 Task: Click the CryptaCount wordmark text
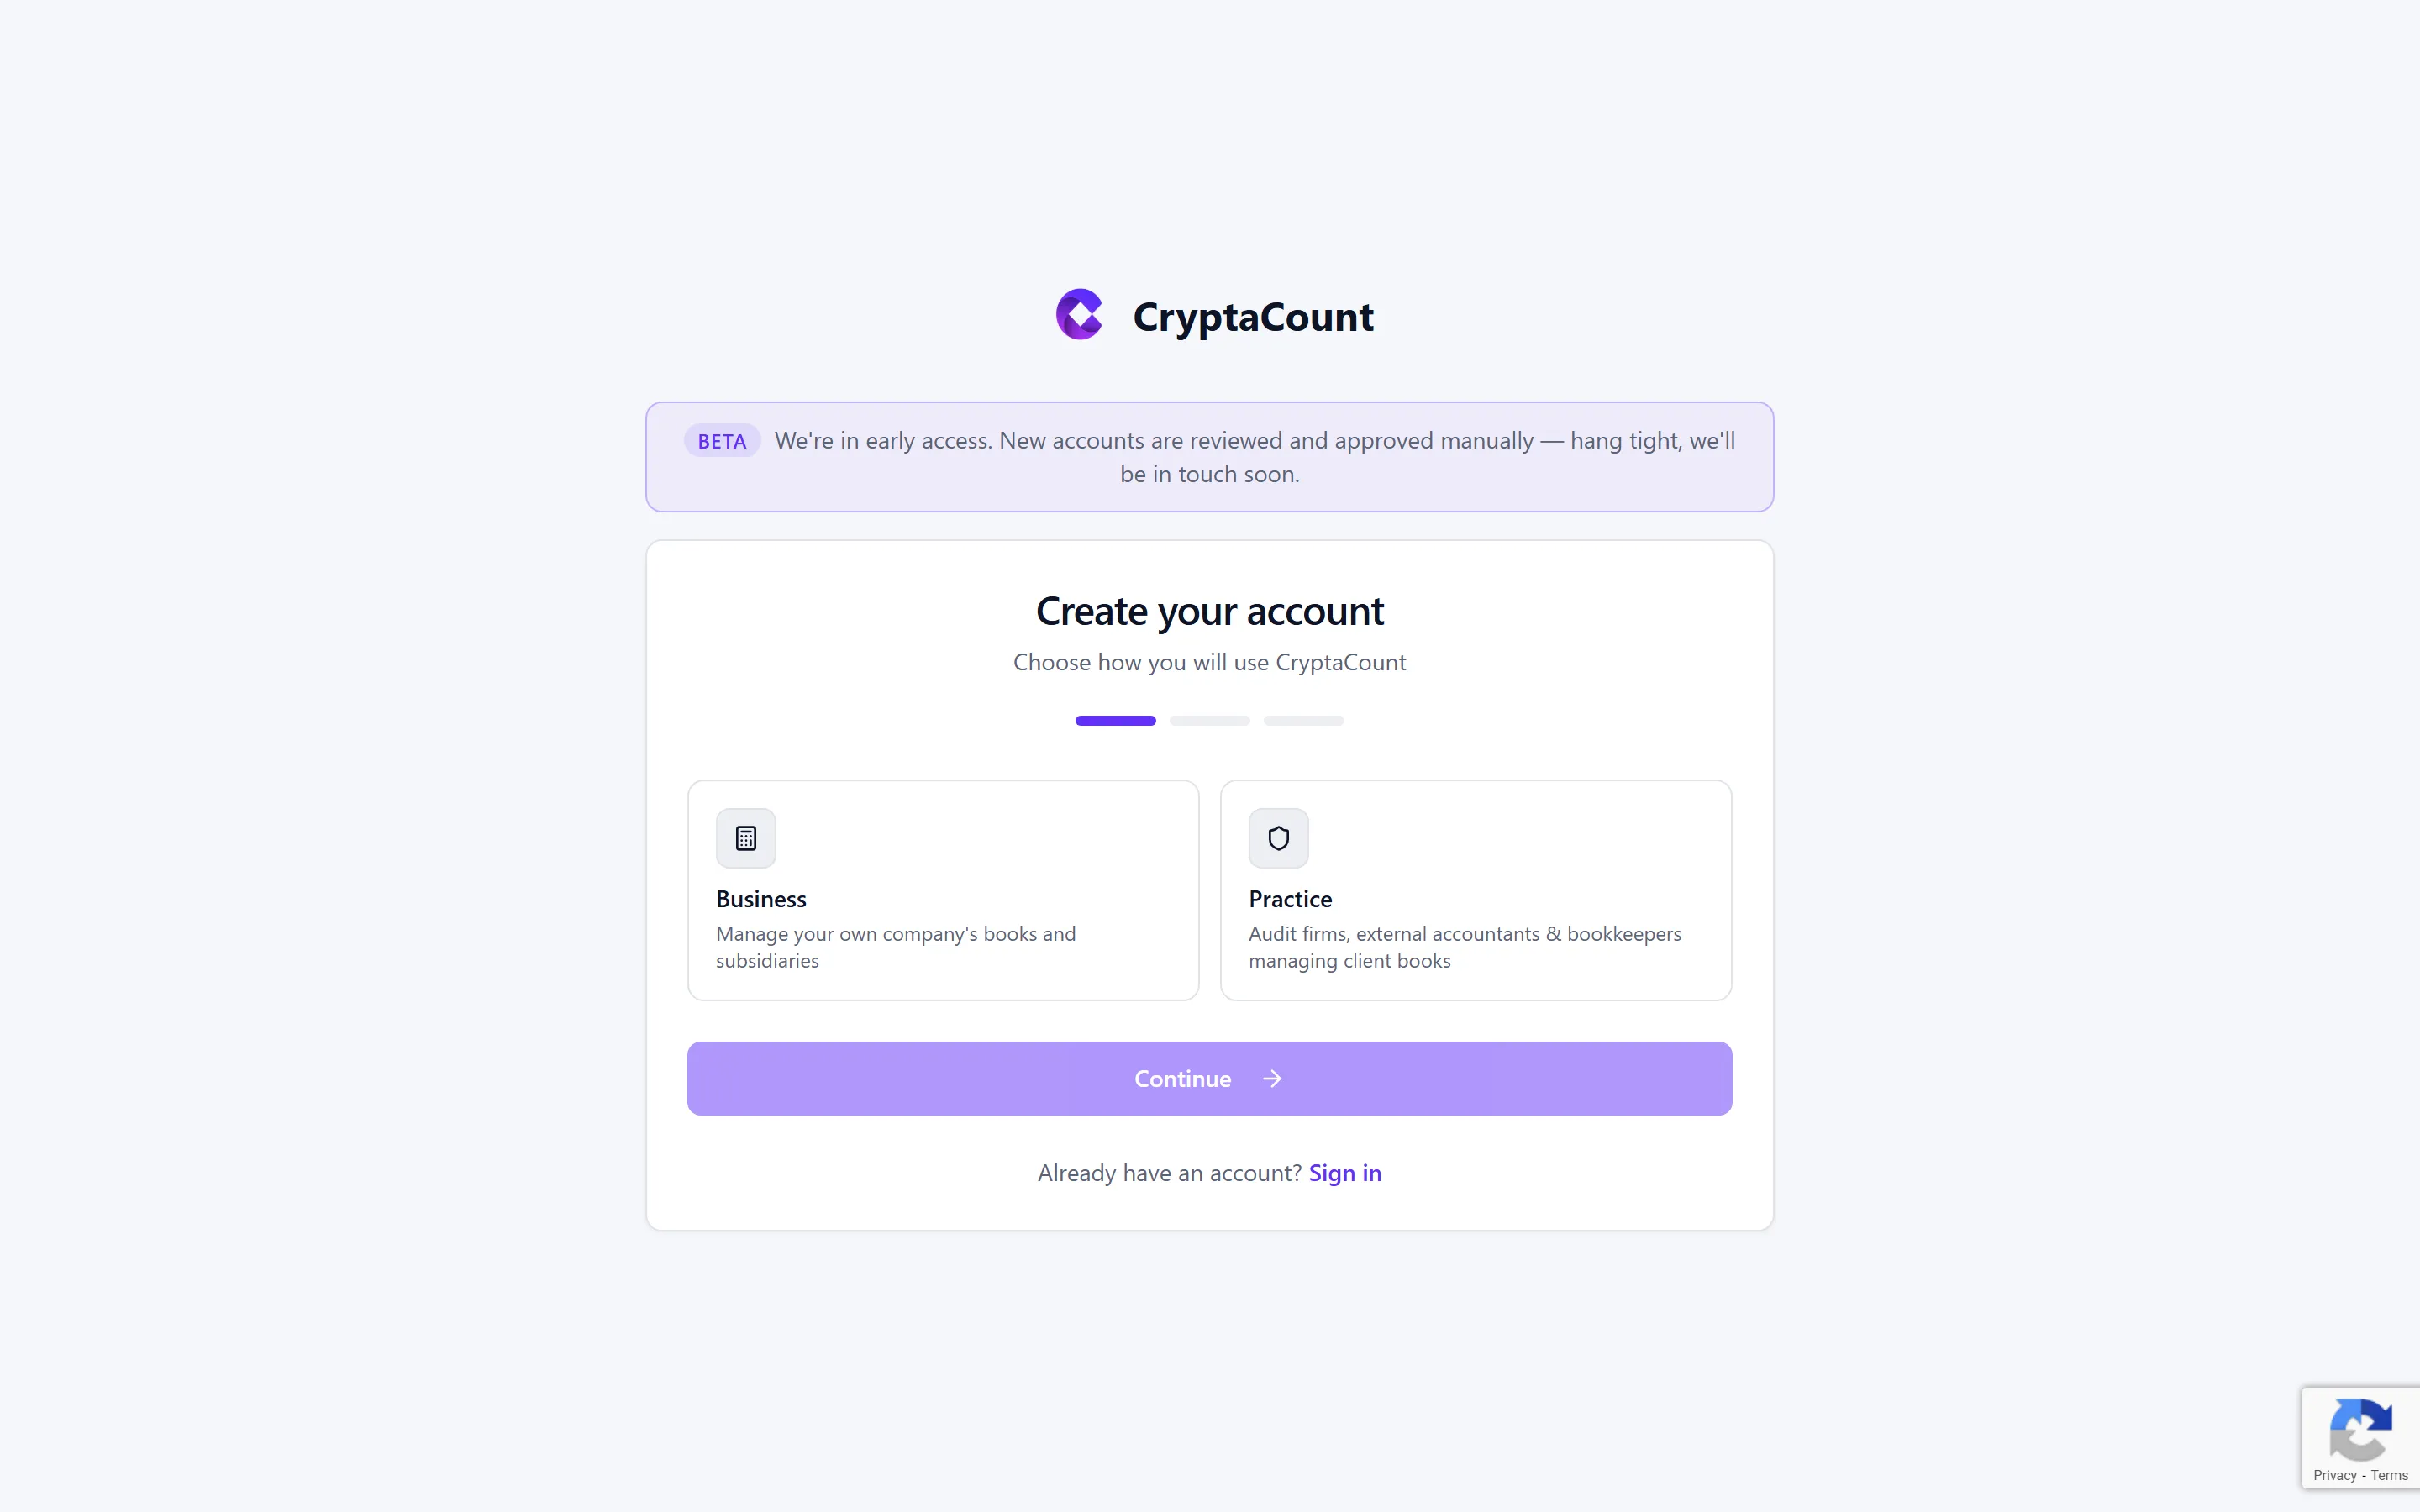1252,315
